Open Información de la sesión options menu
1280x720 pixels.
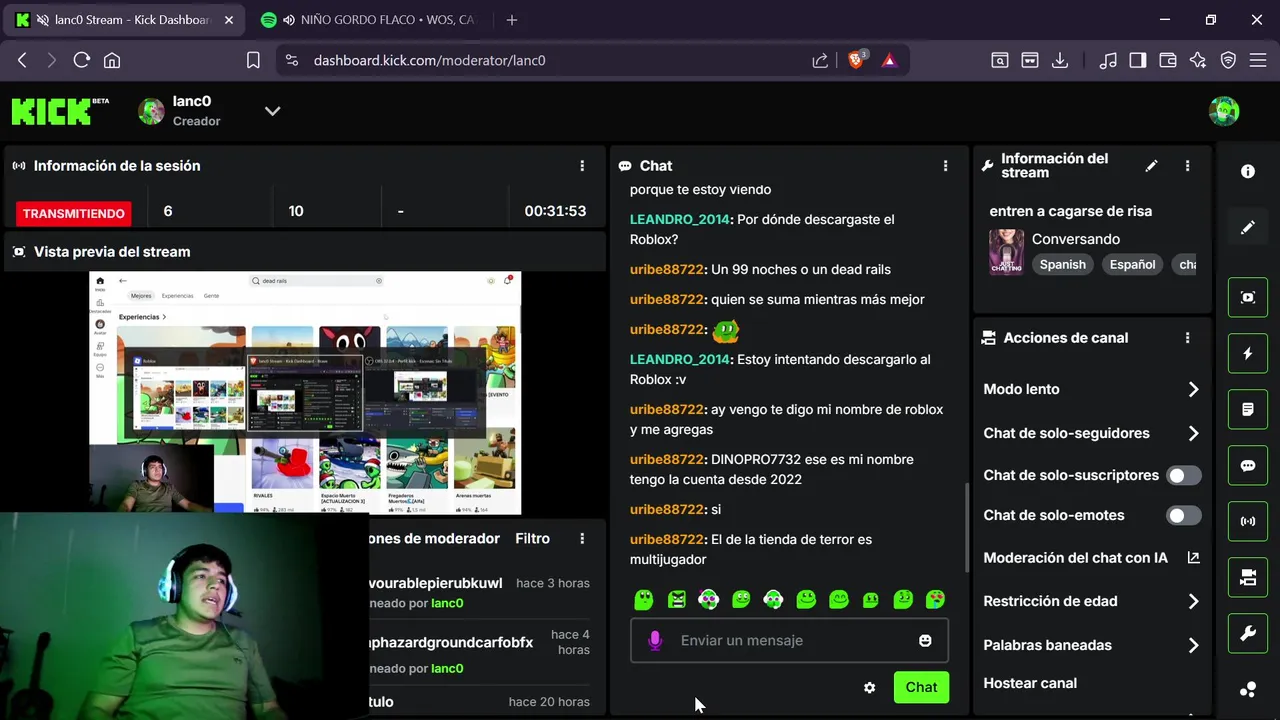click(x=582, y=166)
